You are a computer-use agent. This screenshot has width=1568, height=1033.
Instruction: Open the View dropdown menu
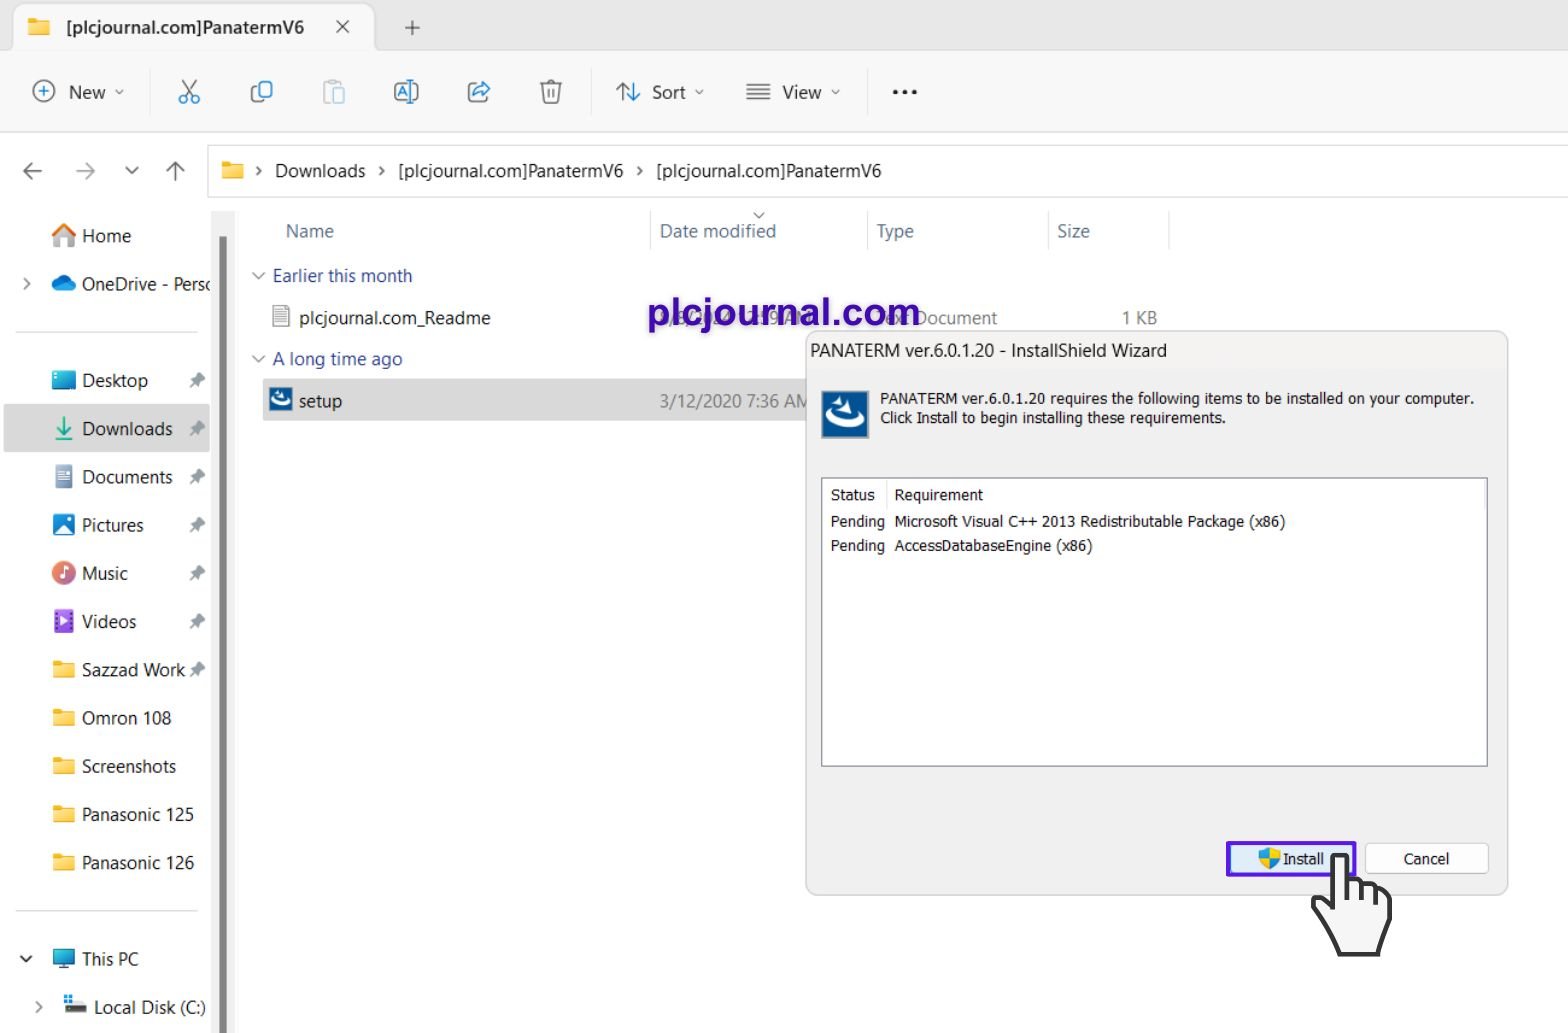(793, 92)
